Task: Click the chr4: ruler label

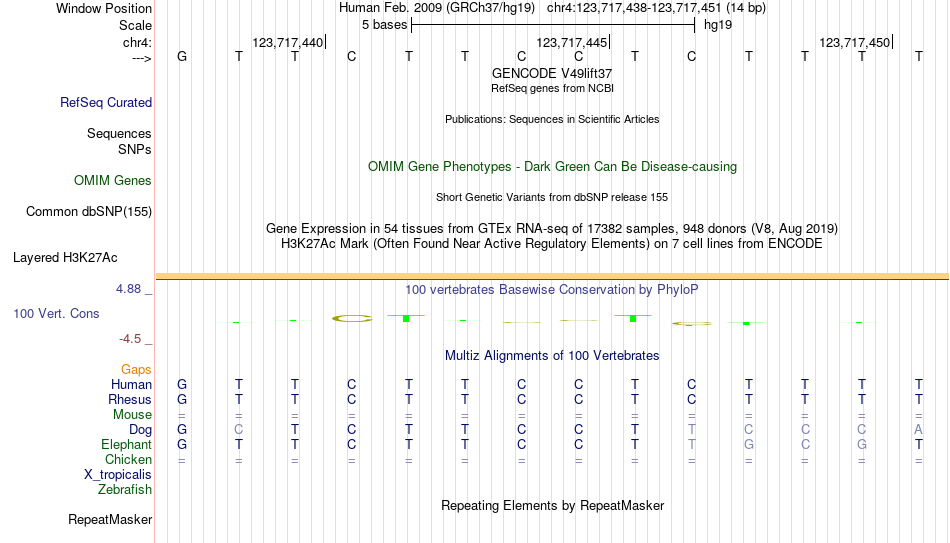Action: pos(137,42)
